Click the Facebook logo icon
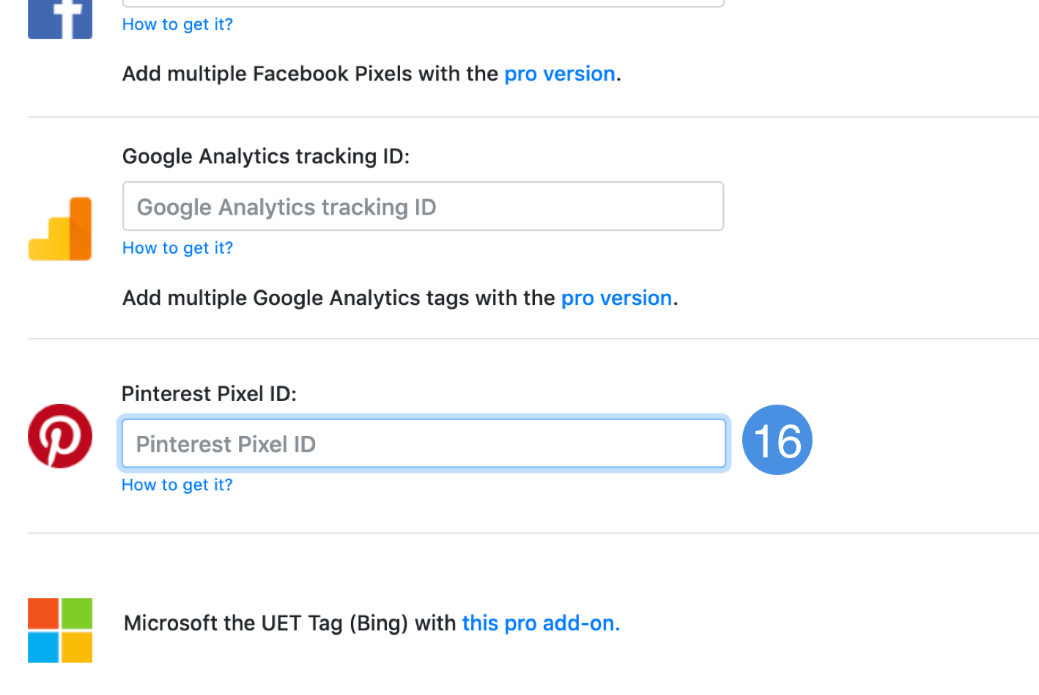 point(60,18)
